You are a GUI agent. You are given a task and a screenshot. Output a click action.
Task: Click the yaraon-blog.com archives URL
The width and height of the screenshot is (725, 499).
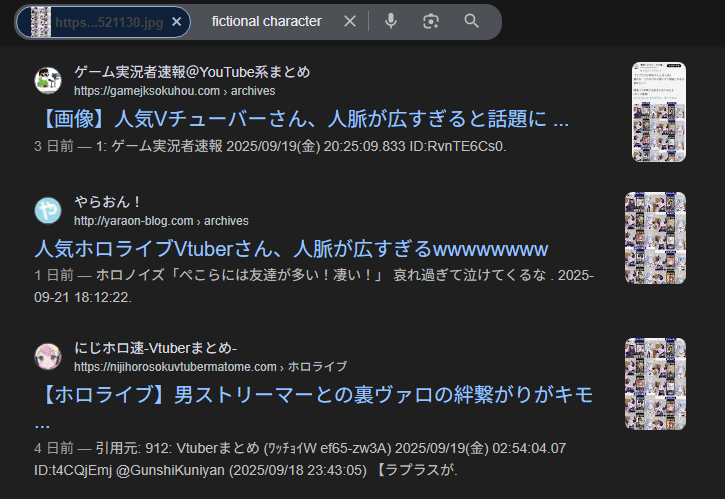tap(161, 220)
